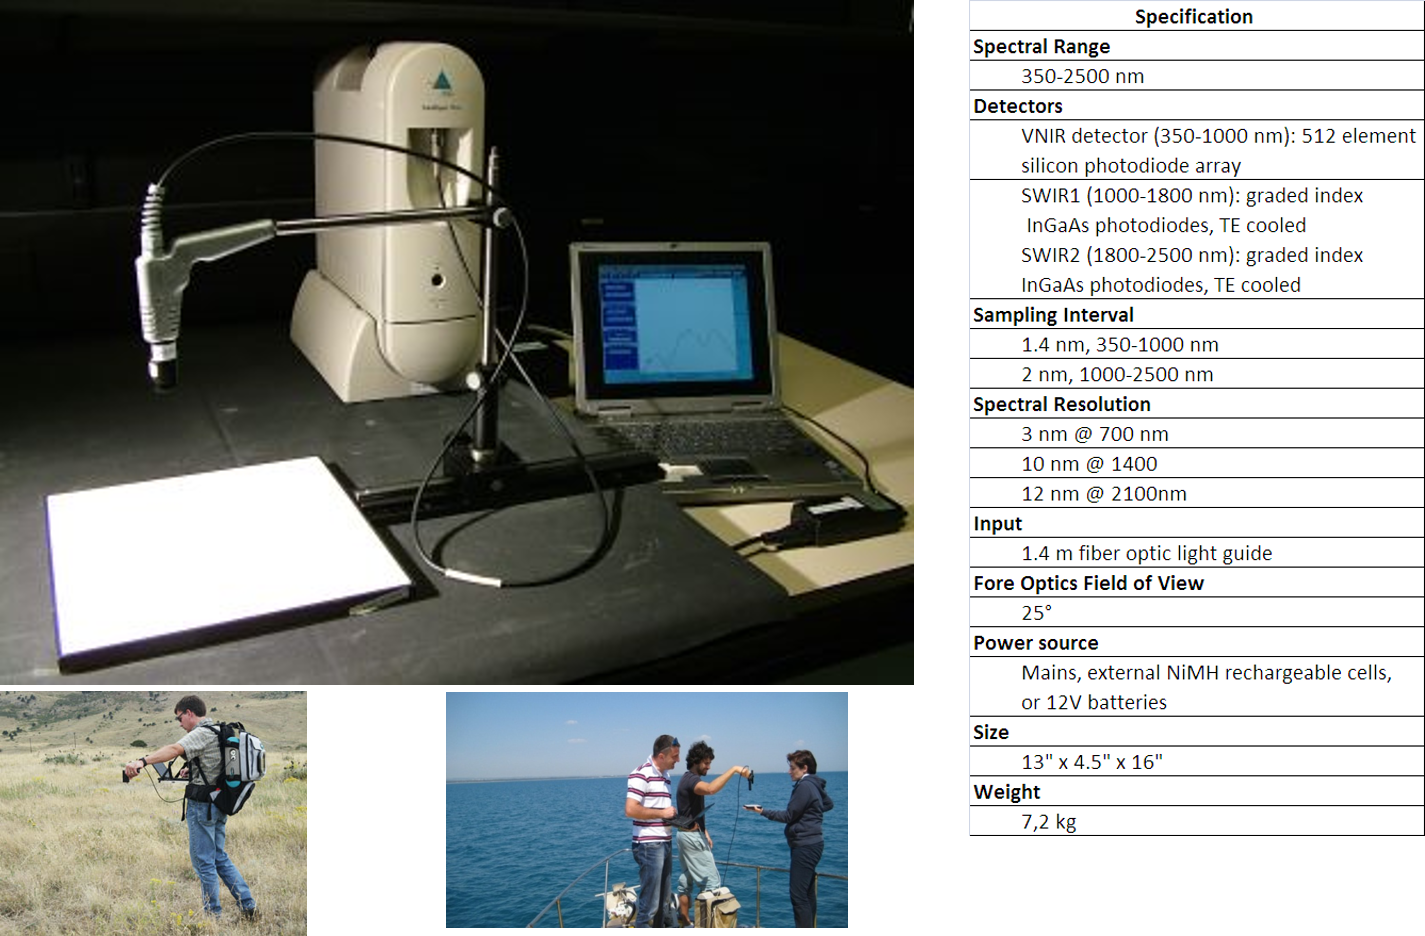Screen dimensions: 1425x936
Task: Click the VNIR detector description cell
Action: (x=1217, y=150)
